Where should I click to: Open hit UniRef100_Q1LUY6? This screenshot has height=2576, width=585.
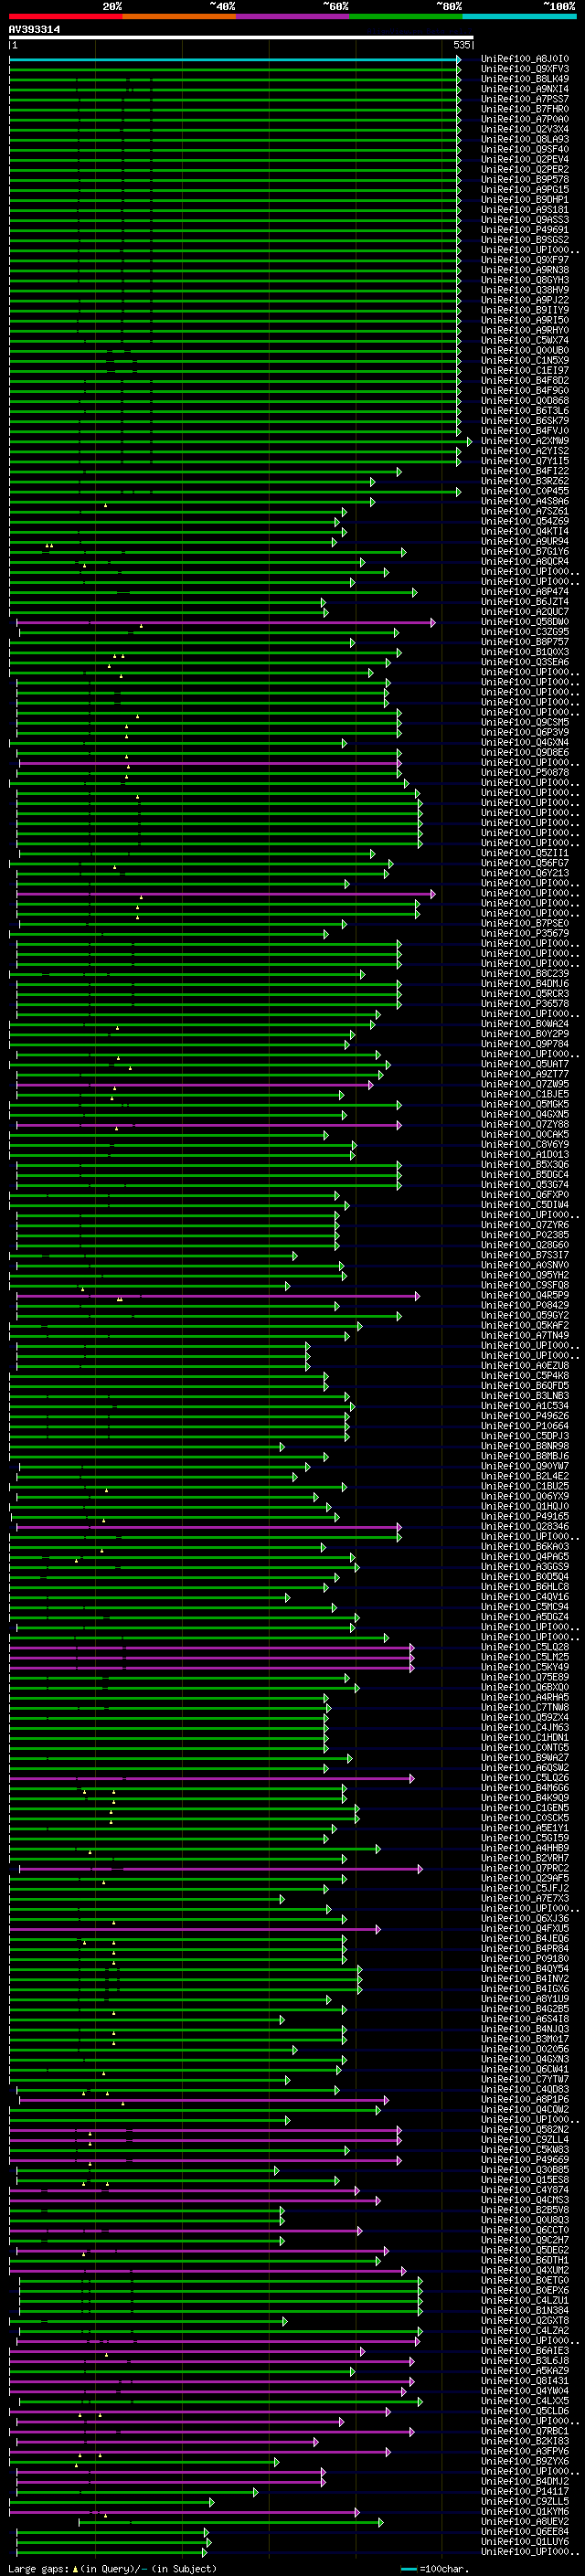525,2541
